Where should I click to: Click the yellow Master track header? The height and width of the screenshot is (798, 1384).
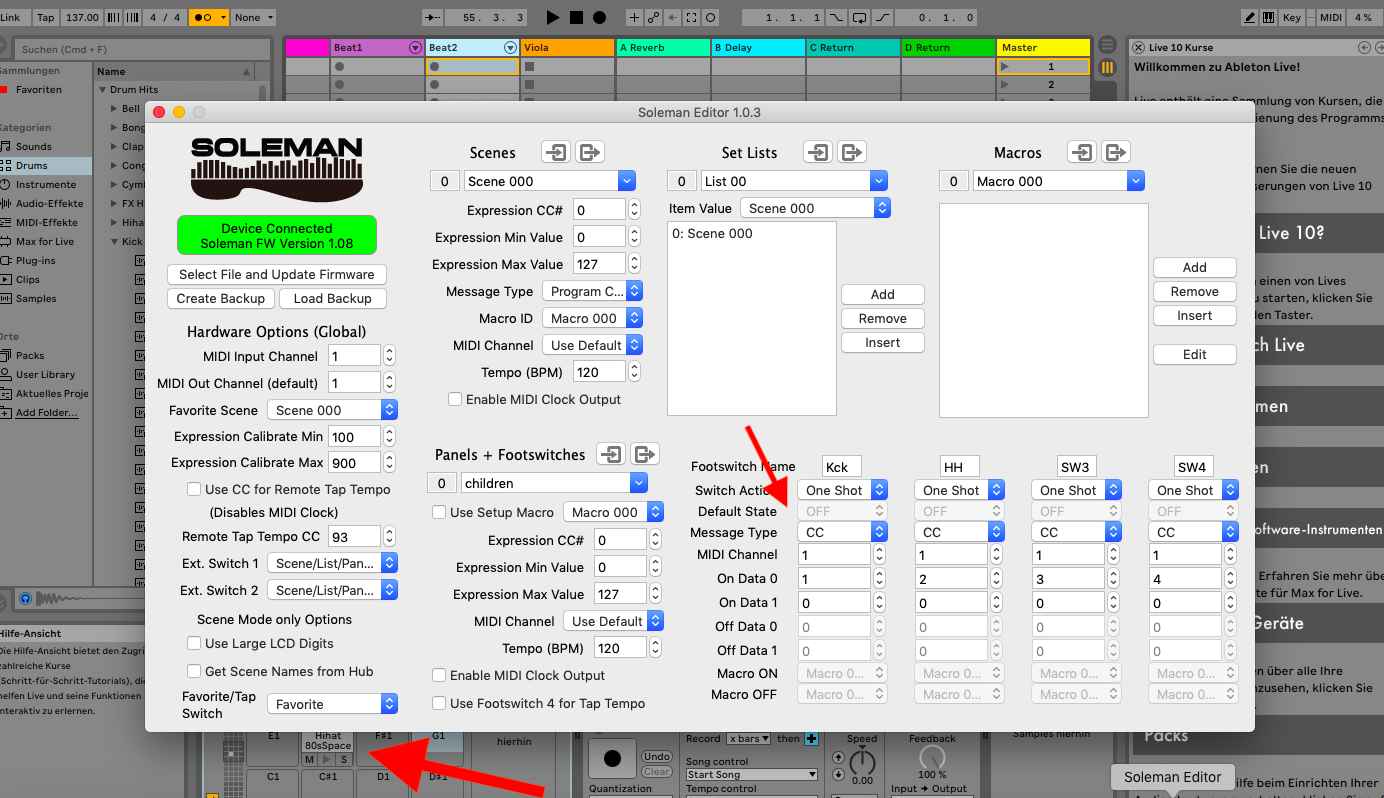tap(1043, 48)
